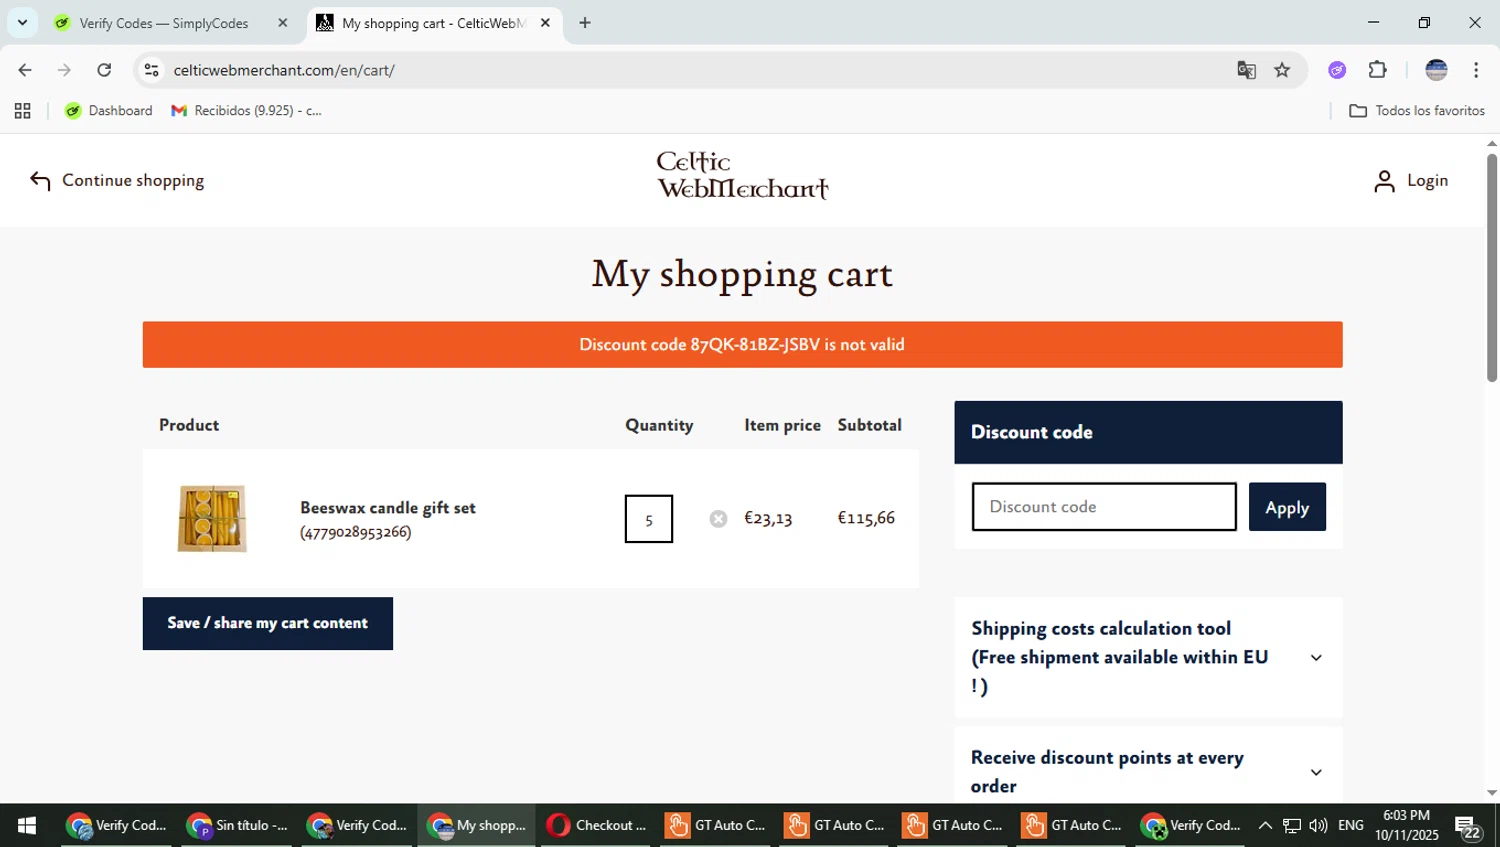Screen dimensions: 1500x847
Task: Click My shopping cart heading
Action: (x=742, y=274)
